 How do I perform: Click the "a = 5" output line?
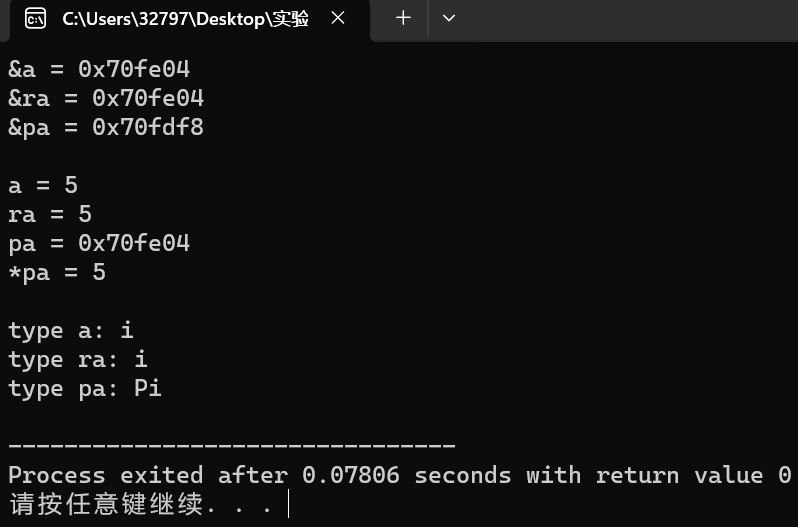click(x=43, y=185)
